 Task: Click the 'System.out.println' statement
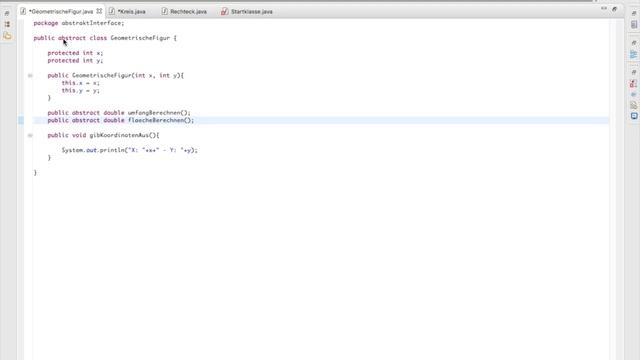(x=129, y=150)
